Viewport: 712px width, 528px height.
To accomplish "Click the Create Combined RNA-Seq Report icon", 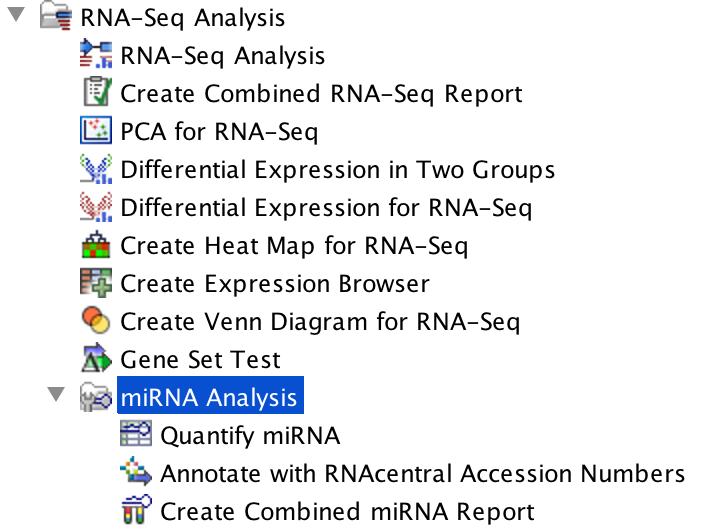I will click(x=97, y=92).
